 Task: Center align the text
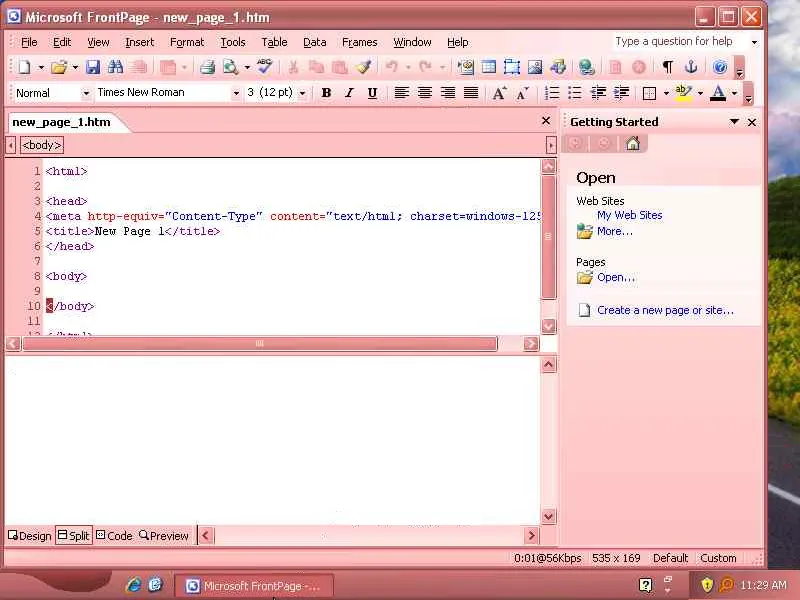pyautogui.click(x=424, y=93)
